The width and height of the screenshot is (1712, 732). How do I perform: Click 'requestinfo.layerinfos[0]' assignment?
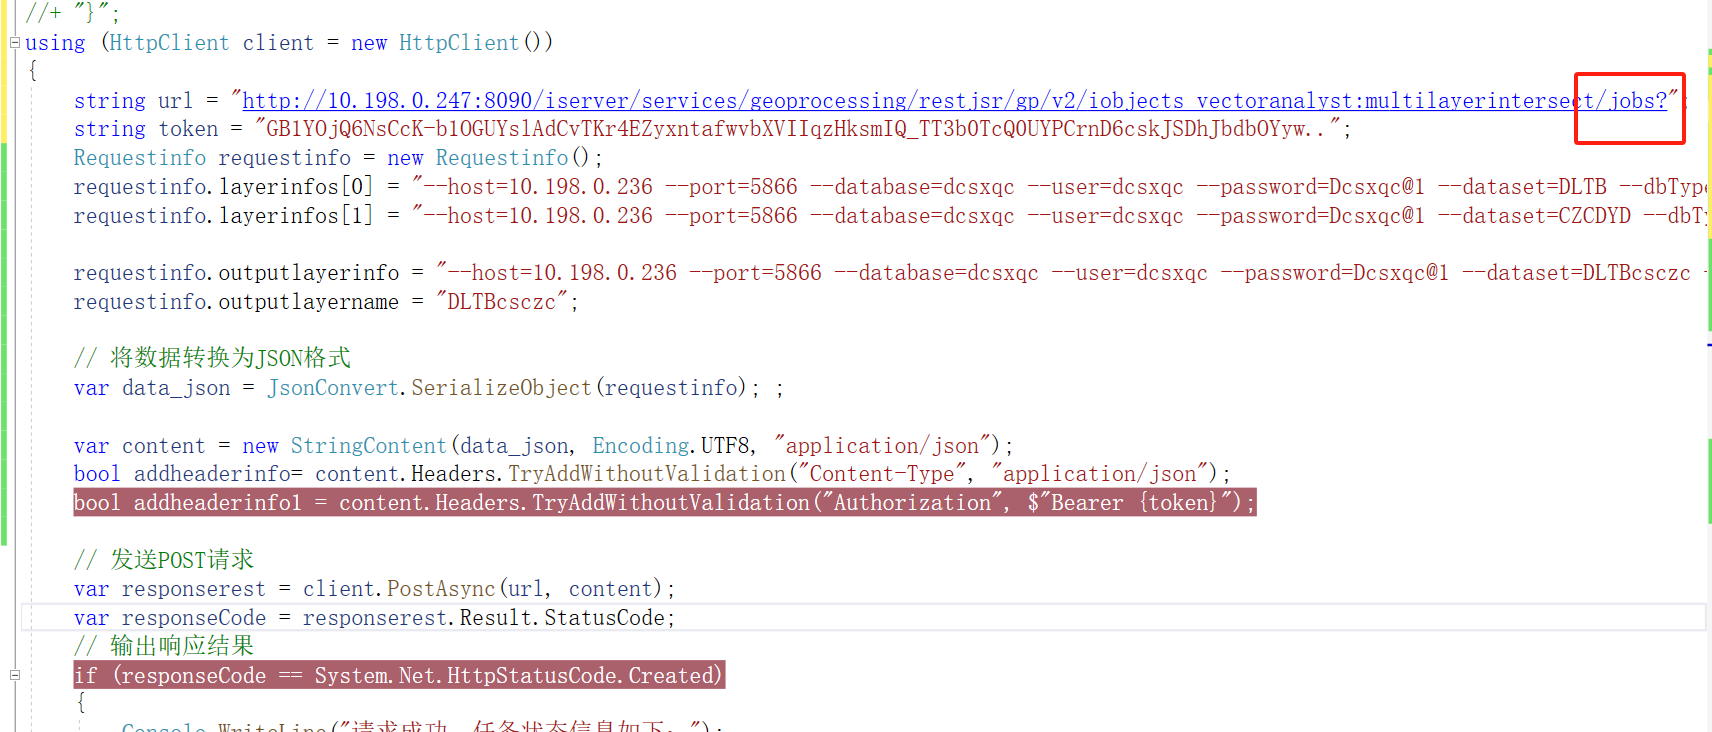(x=223, y=187)
